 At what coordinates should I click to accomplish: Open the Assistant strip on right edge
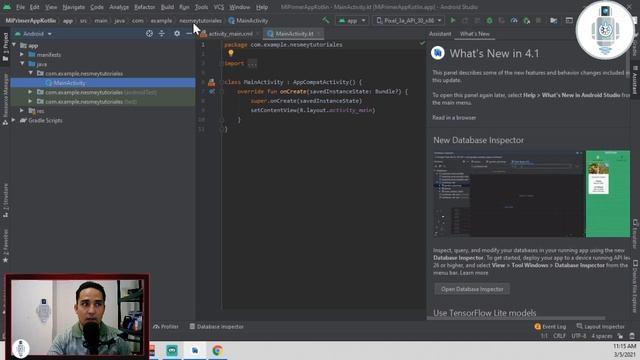coord(636,80)
